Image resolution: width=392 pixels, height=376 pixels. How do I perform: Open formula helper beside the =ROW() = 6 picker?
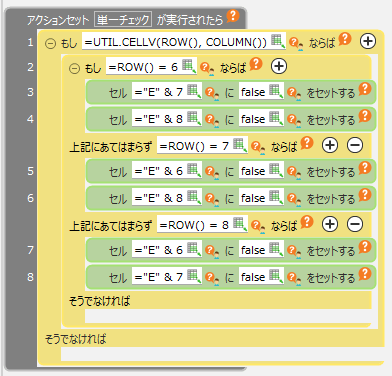click(207, 68)
